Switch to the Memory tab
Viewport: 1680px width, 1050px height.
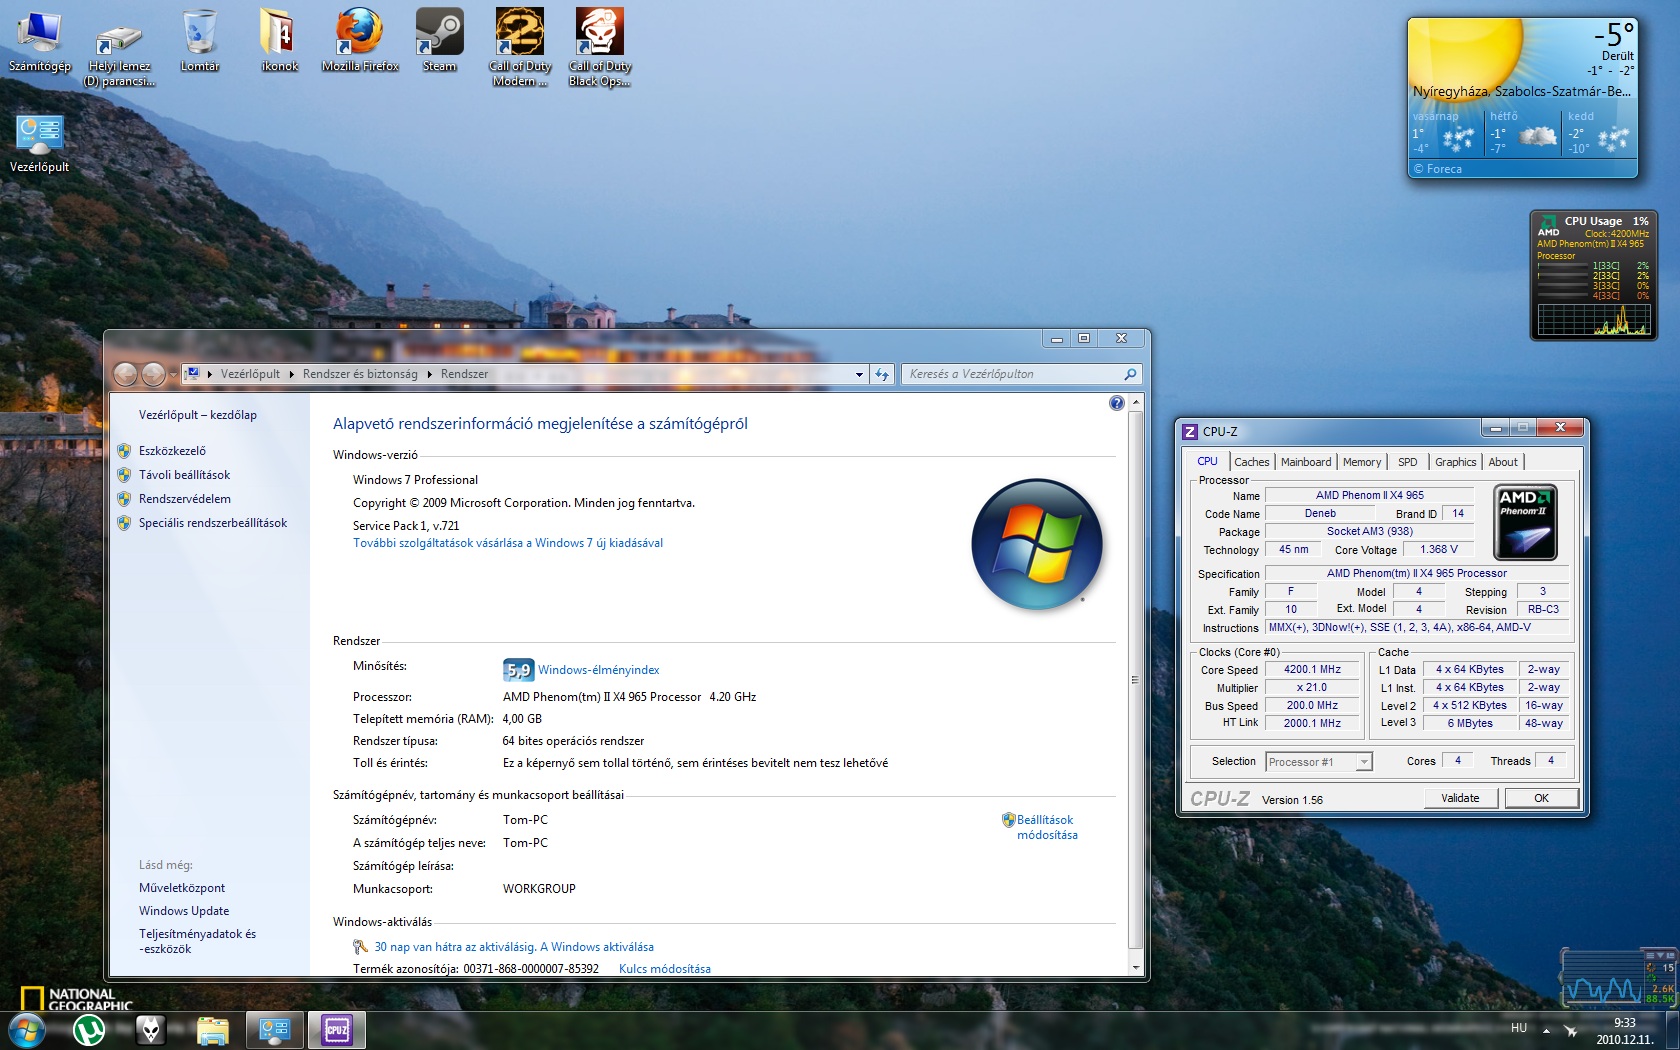click(x=1362, y=462)
